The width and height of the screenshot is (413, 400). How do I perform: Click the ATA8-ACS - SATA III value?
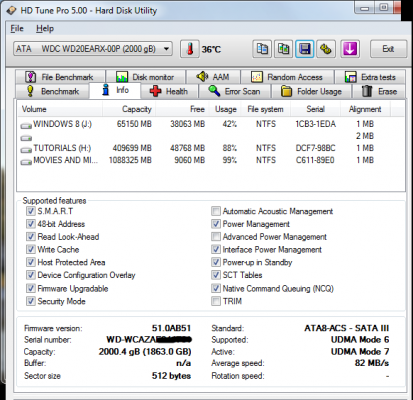click(x=347, y=328)
